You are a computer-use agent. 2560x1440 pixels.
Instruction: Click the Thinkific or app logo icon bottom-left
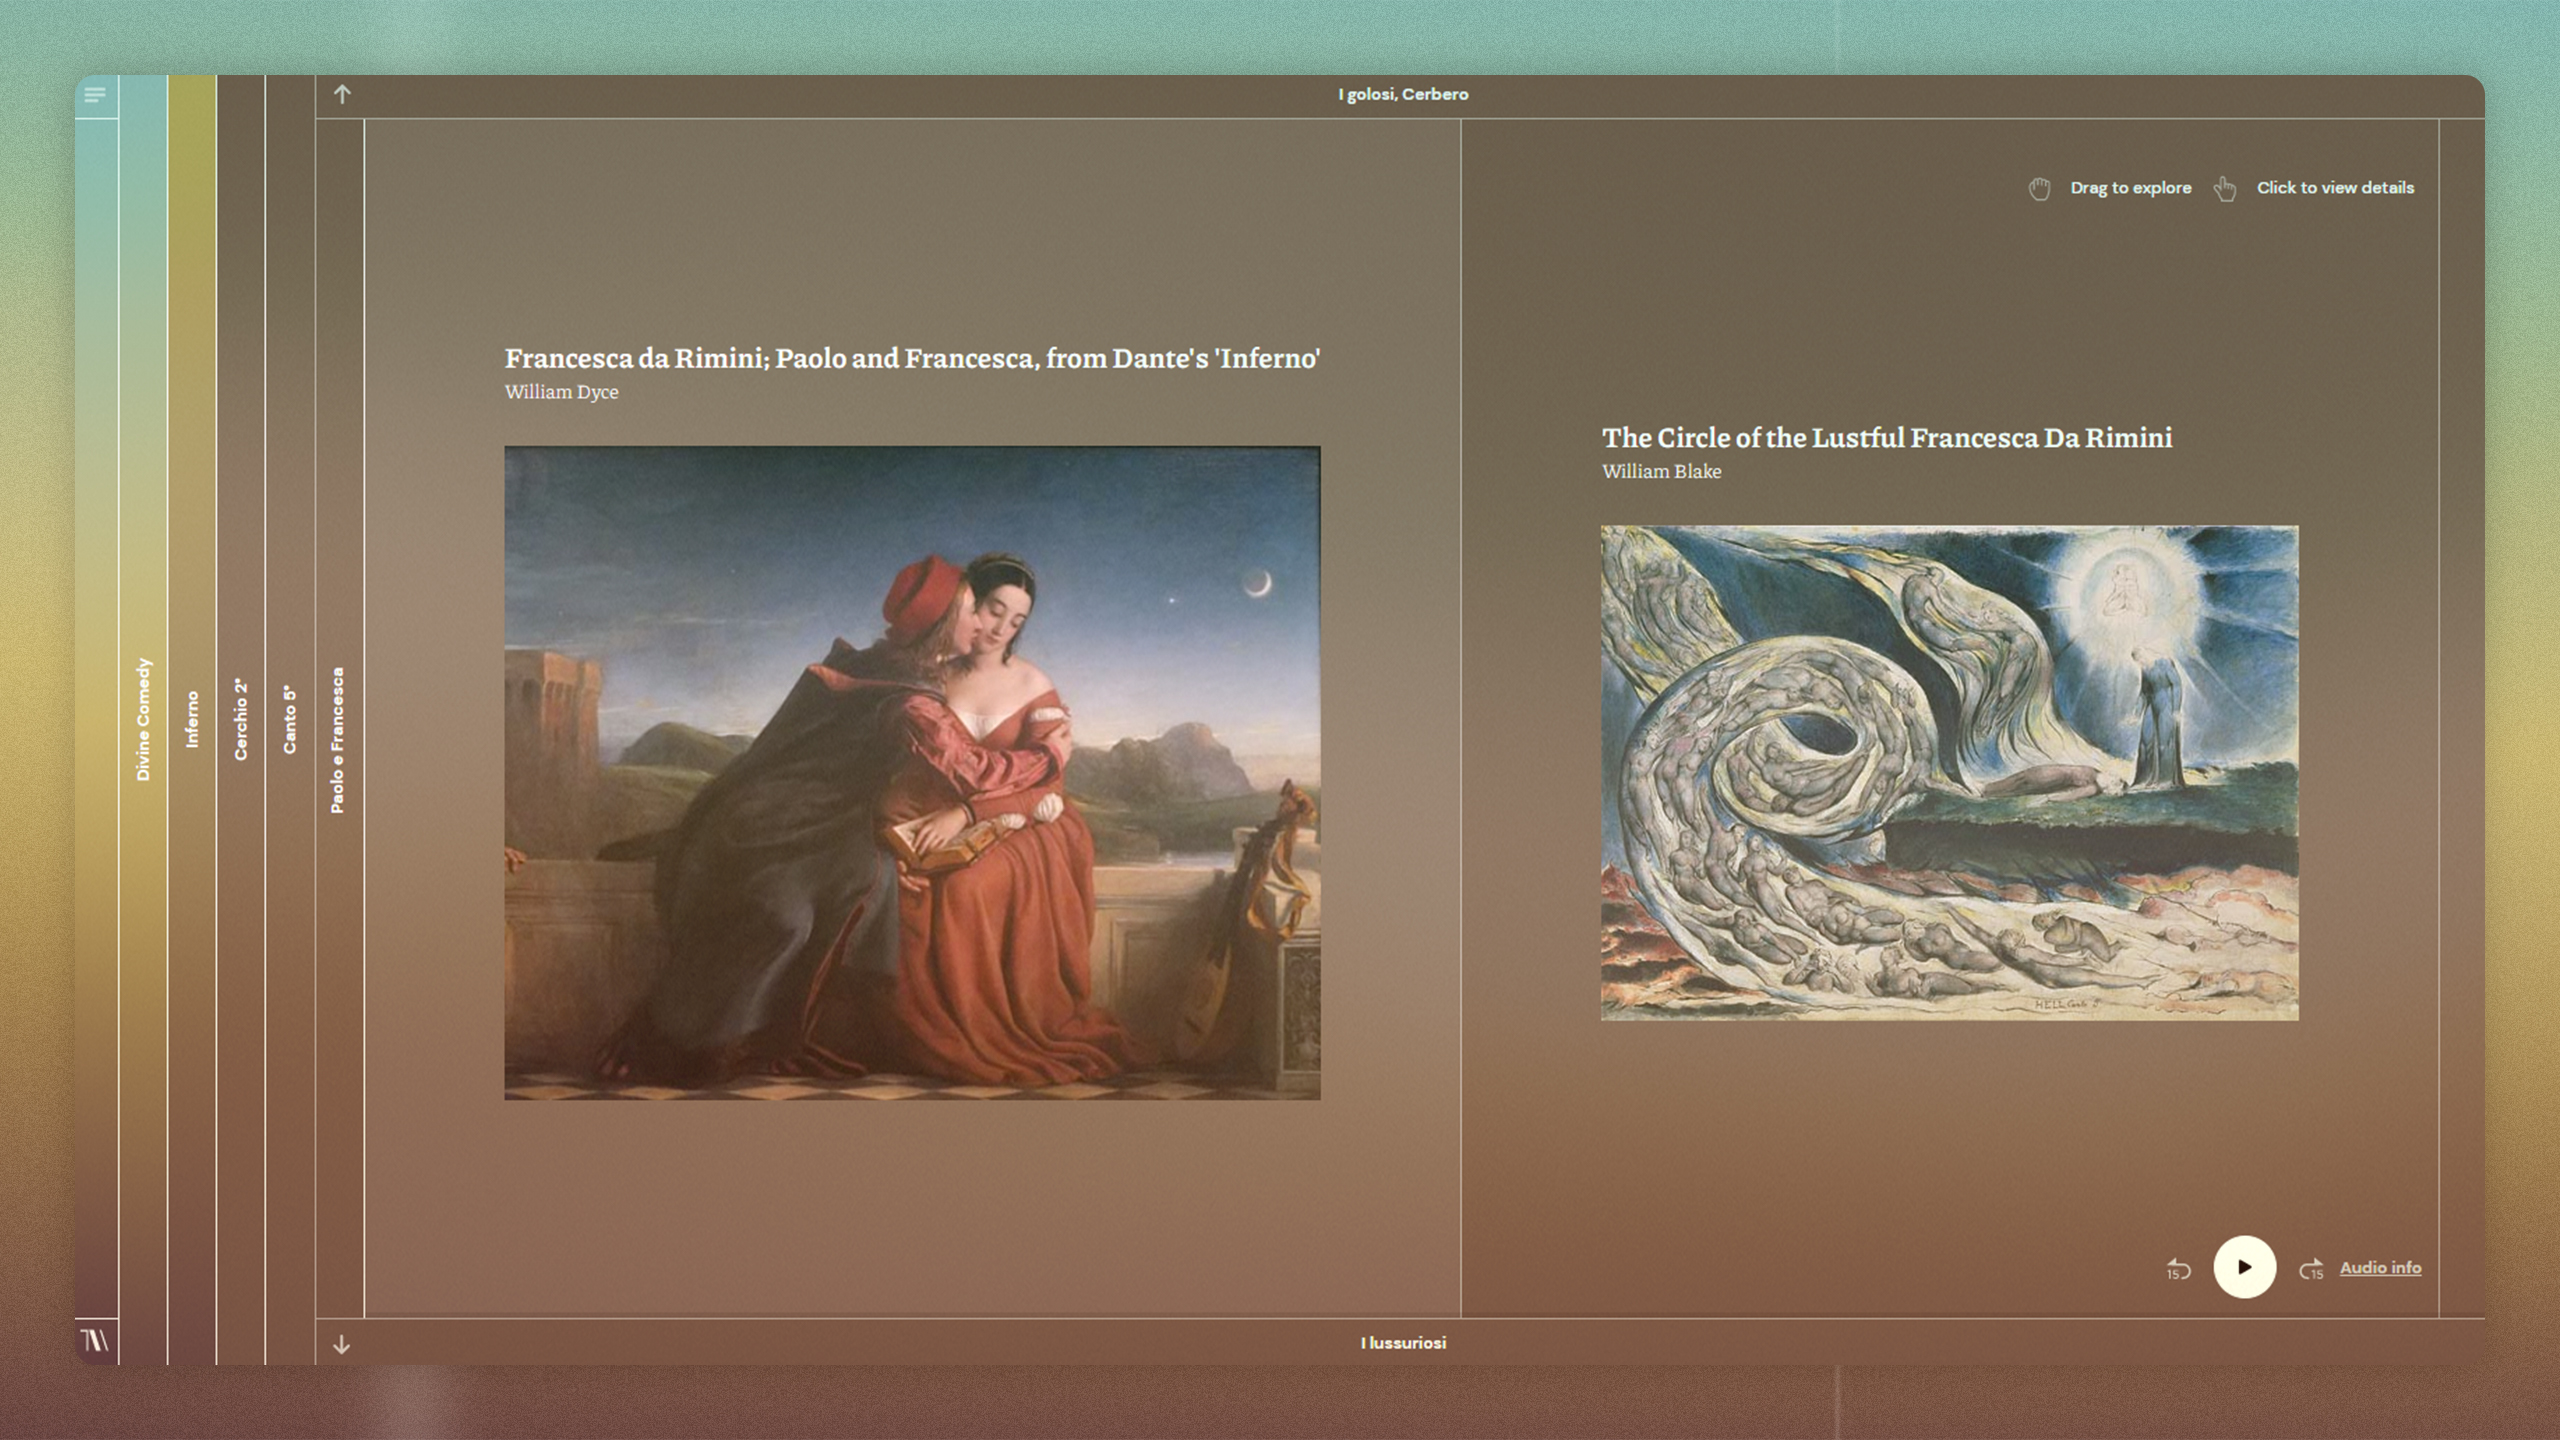95,1340
